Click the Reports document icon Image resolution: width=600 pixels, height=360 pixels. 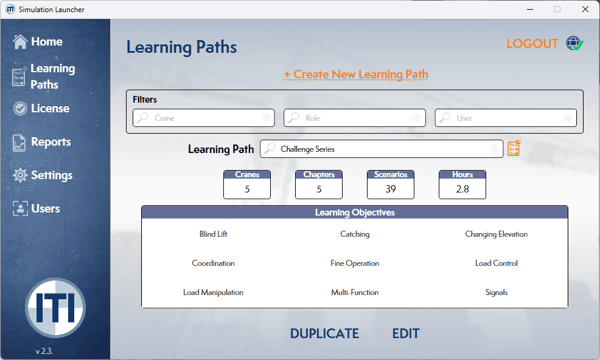point(19,143)
